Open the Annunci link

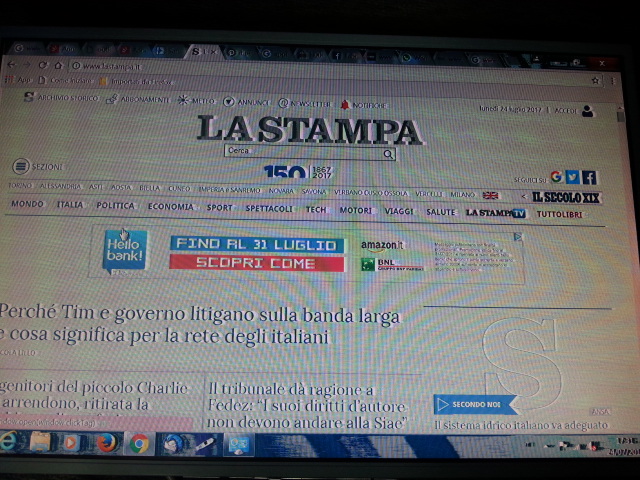[x=246, y=102]
